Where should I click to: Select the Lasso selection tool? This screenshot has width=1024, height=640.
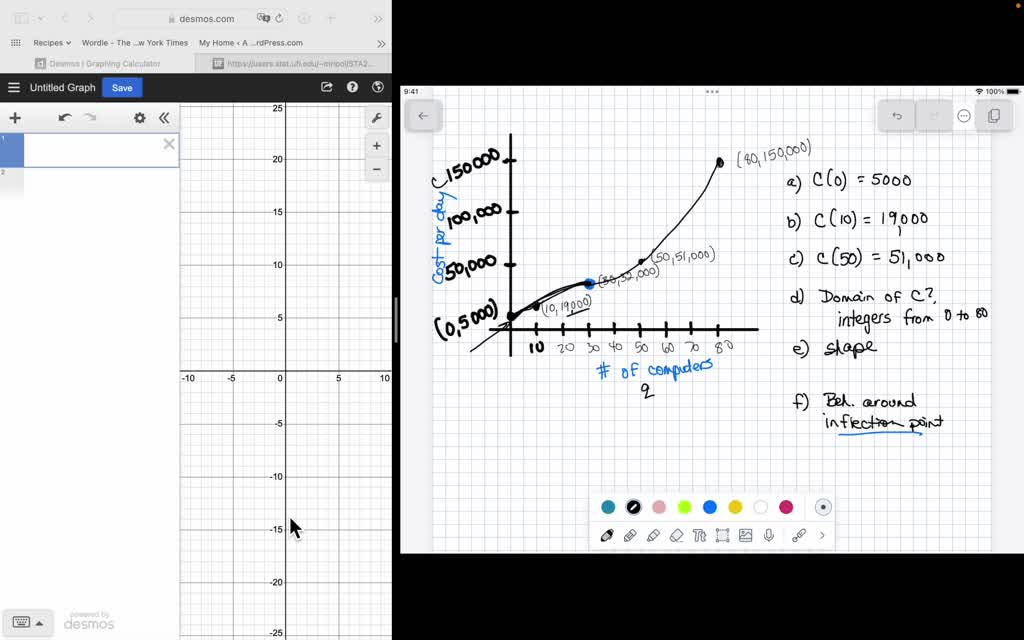(x=722, y=536)
